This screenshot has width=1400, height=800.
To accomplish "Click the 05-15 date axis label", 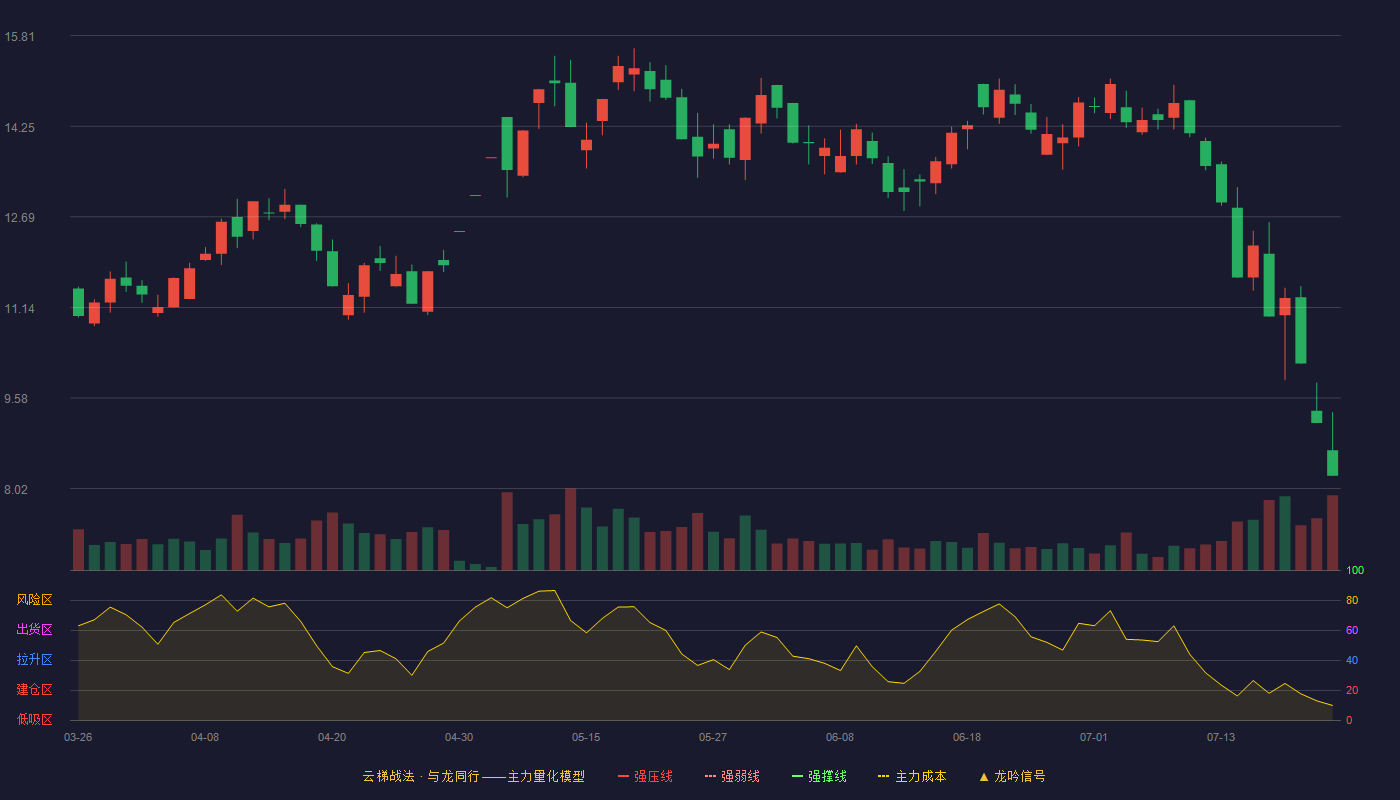I will pyautogui.click(x=586, y=737).
